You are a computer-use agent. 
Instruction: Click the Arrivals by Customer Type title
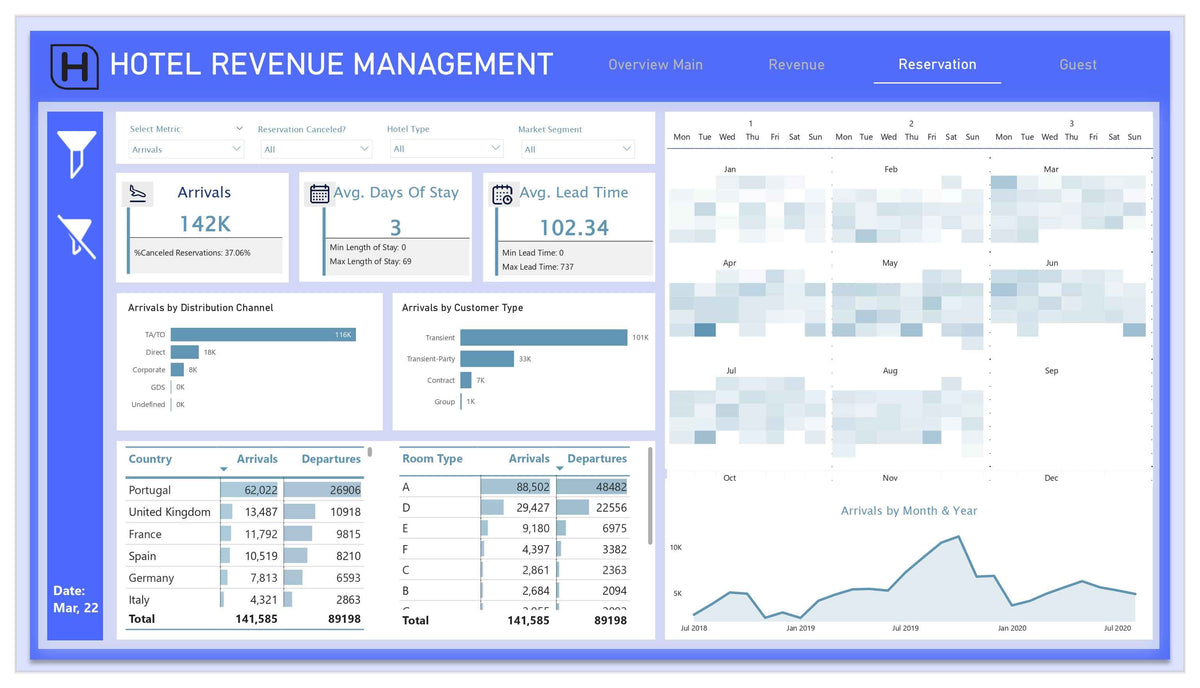point(462,308)
